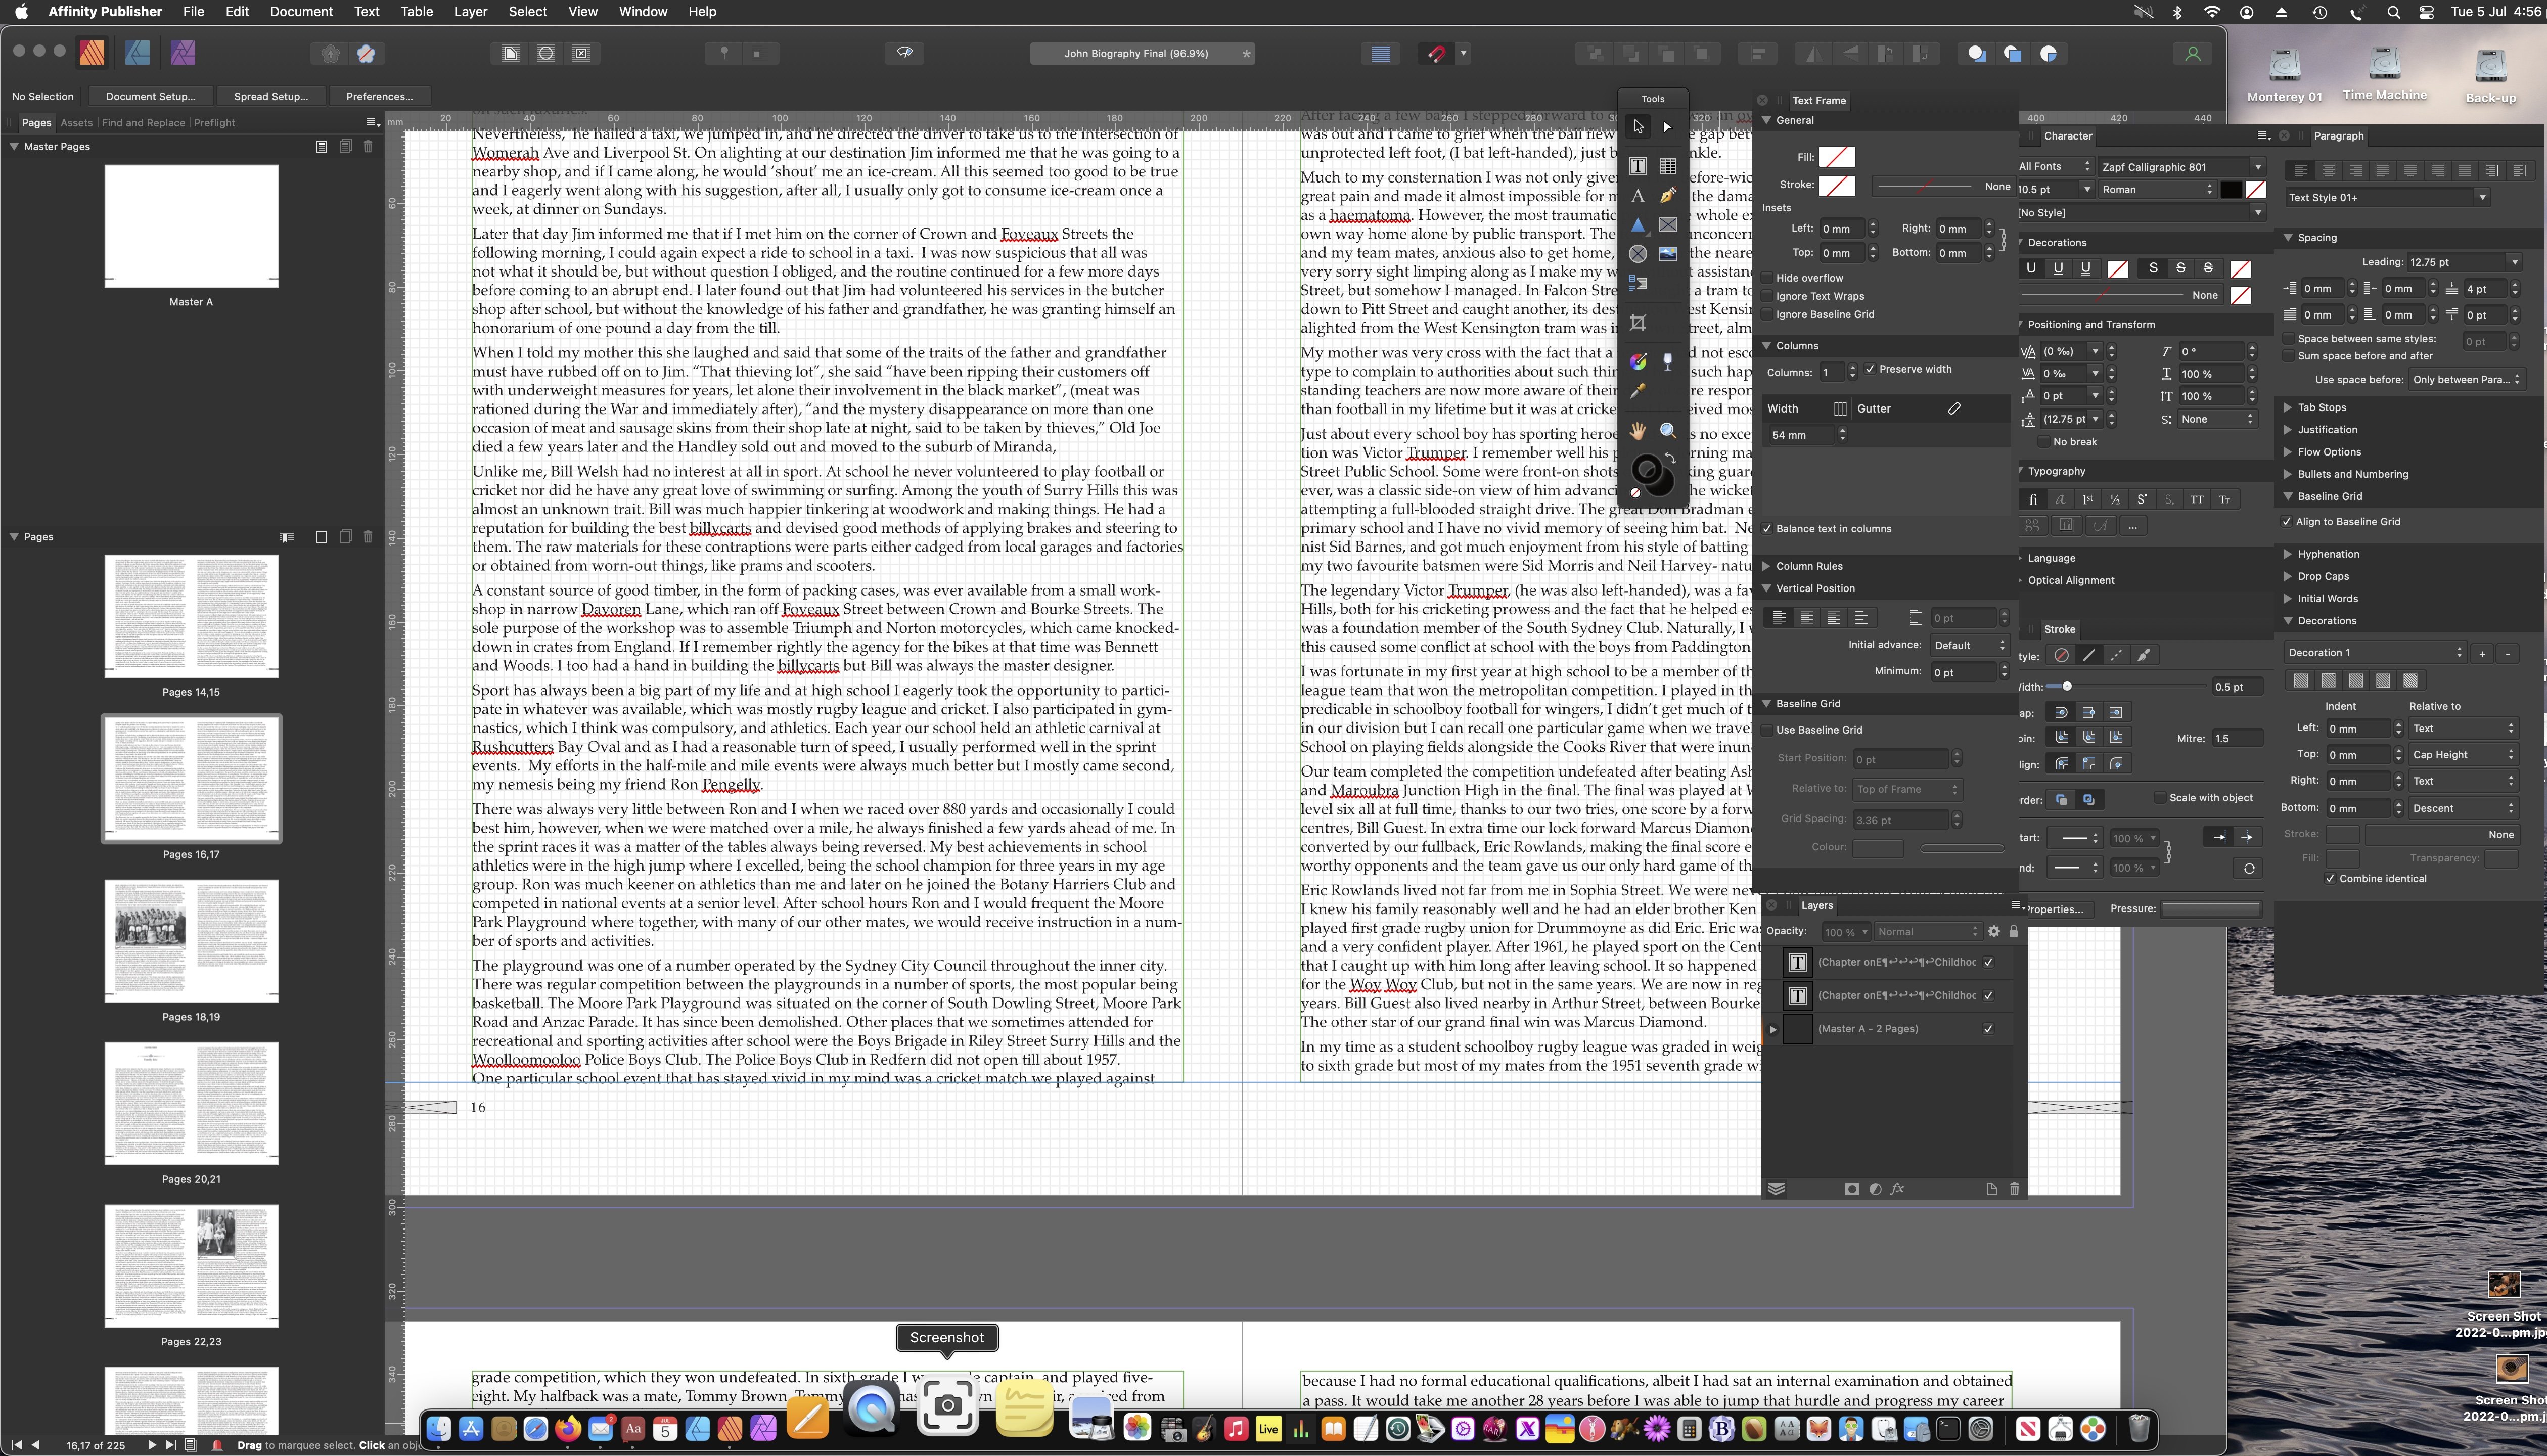This screenshot has width=2547, height=1456.
Task: Click the Document Setup button
Action: 150,96
